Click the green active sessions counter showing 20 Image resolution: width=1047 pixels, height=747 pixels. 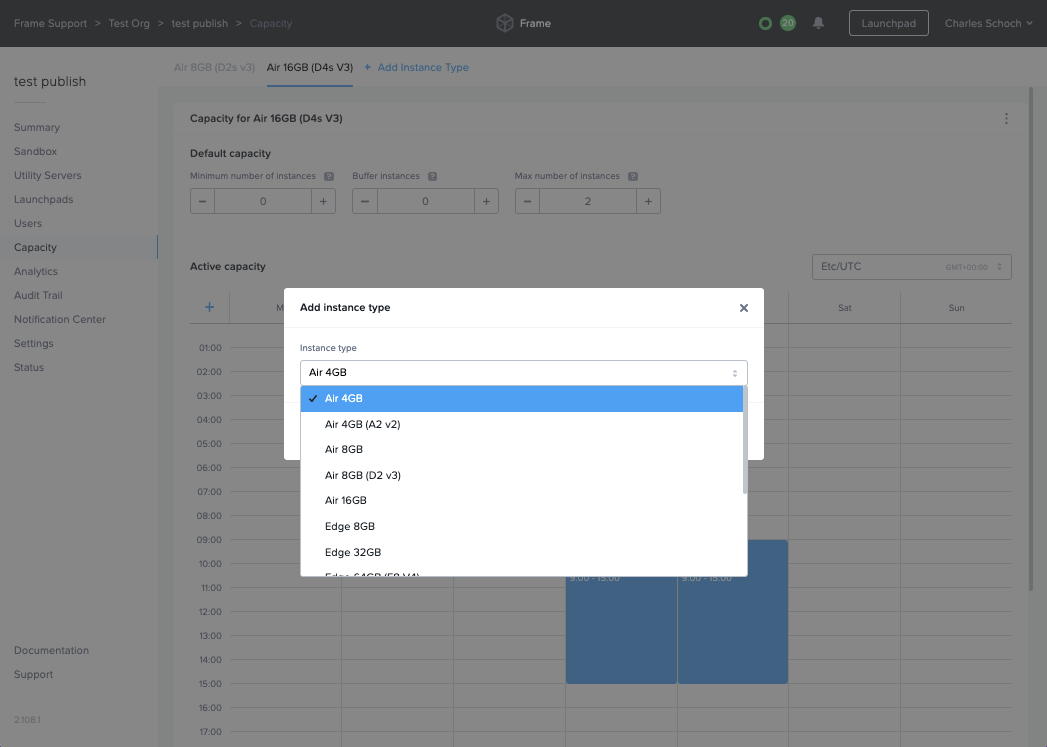pyautogui.click(x=789, y=22)
